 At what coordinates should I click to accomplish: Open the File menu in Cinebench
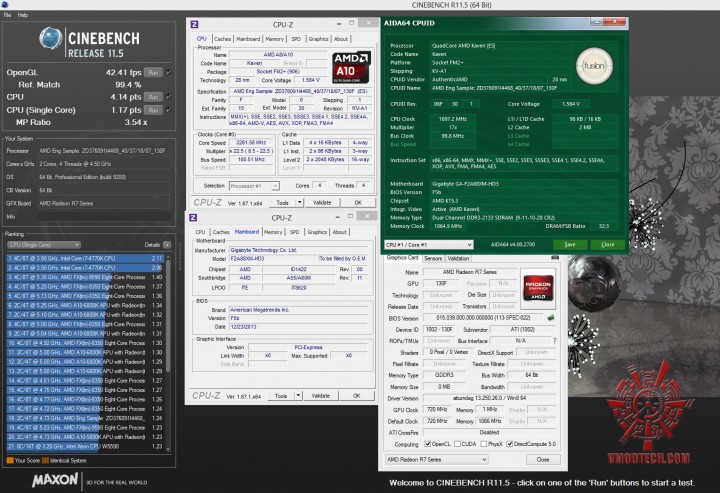7,15
